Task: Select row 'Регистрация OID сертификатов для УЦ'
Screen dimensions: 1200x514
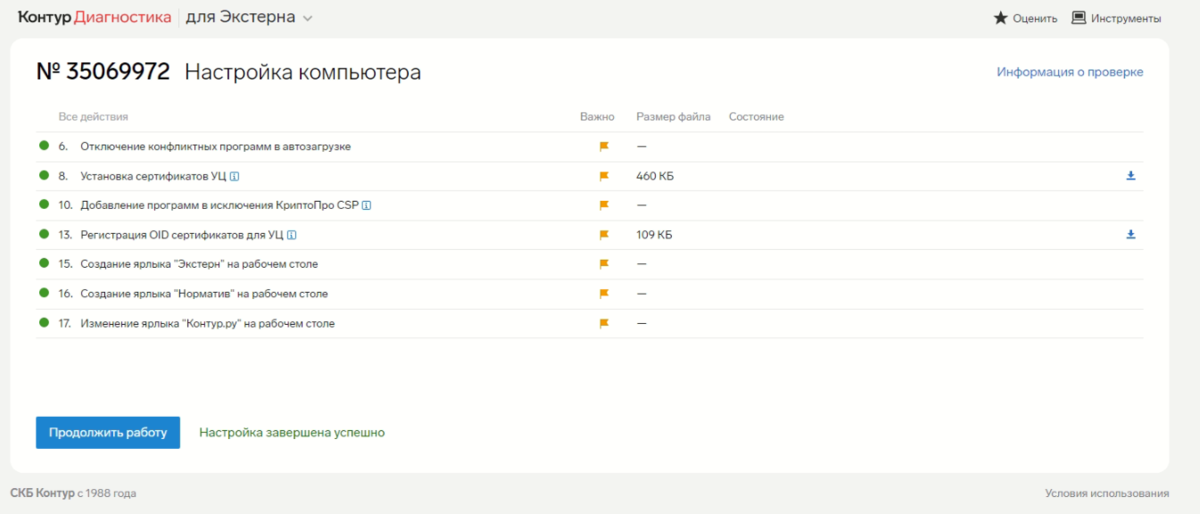Action: coord(590,235)
